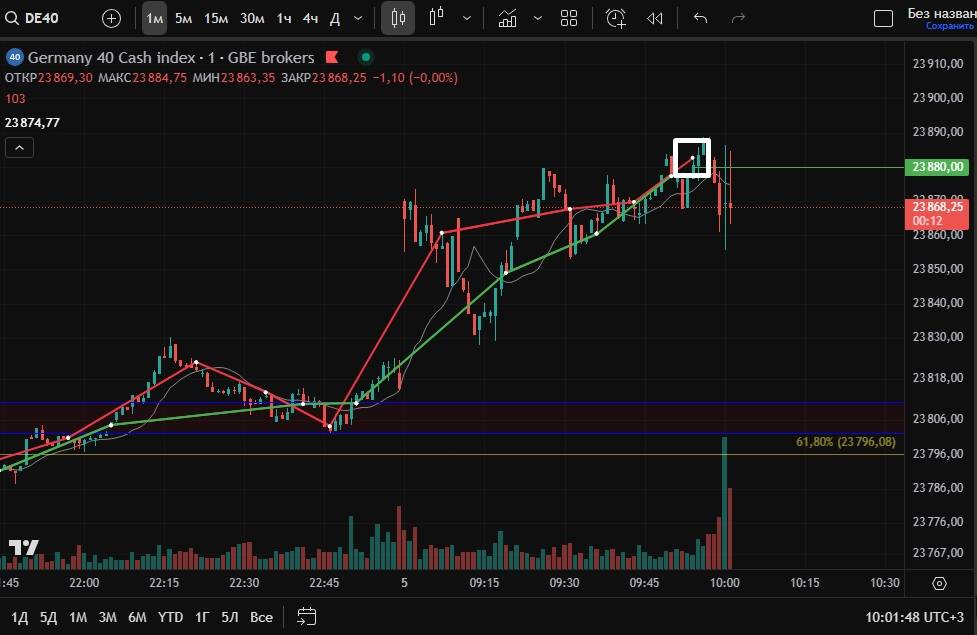Click the candlestick chart type icon
The image size is (977, 635).
pyautogui.click(x=398, y=18)
